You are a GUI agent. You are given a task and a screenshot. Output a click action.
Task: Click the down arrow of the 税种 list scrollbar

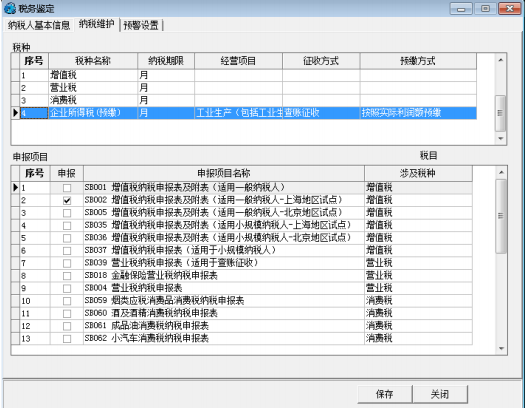pyautogui.click(x=500, y=138)
